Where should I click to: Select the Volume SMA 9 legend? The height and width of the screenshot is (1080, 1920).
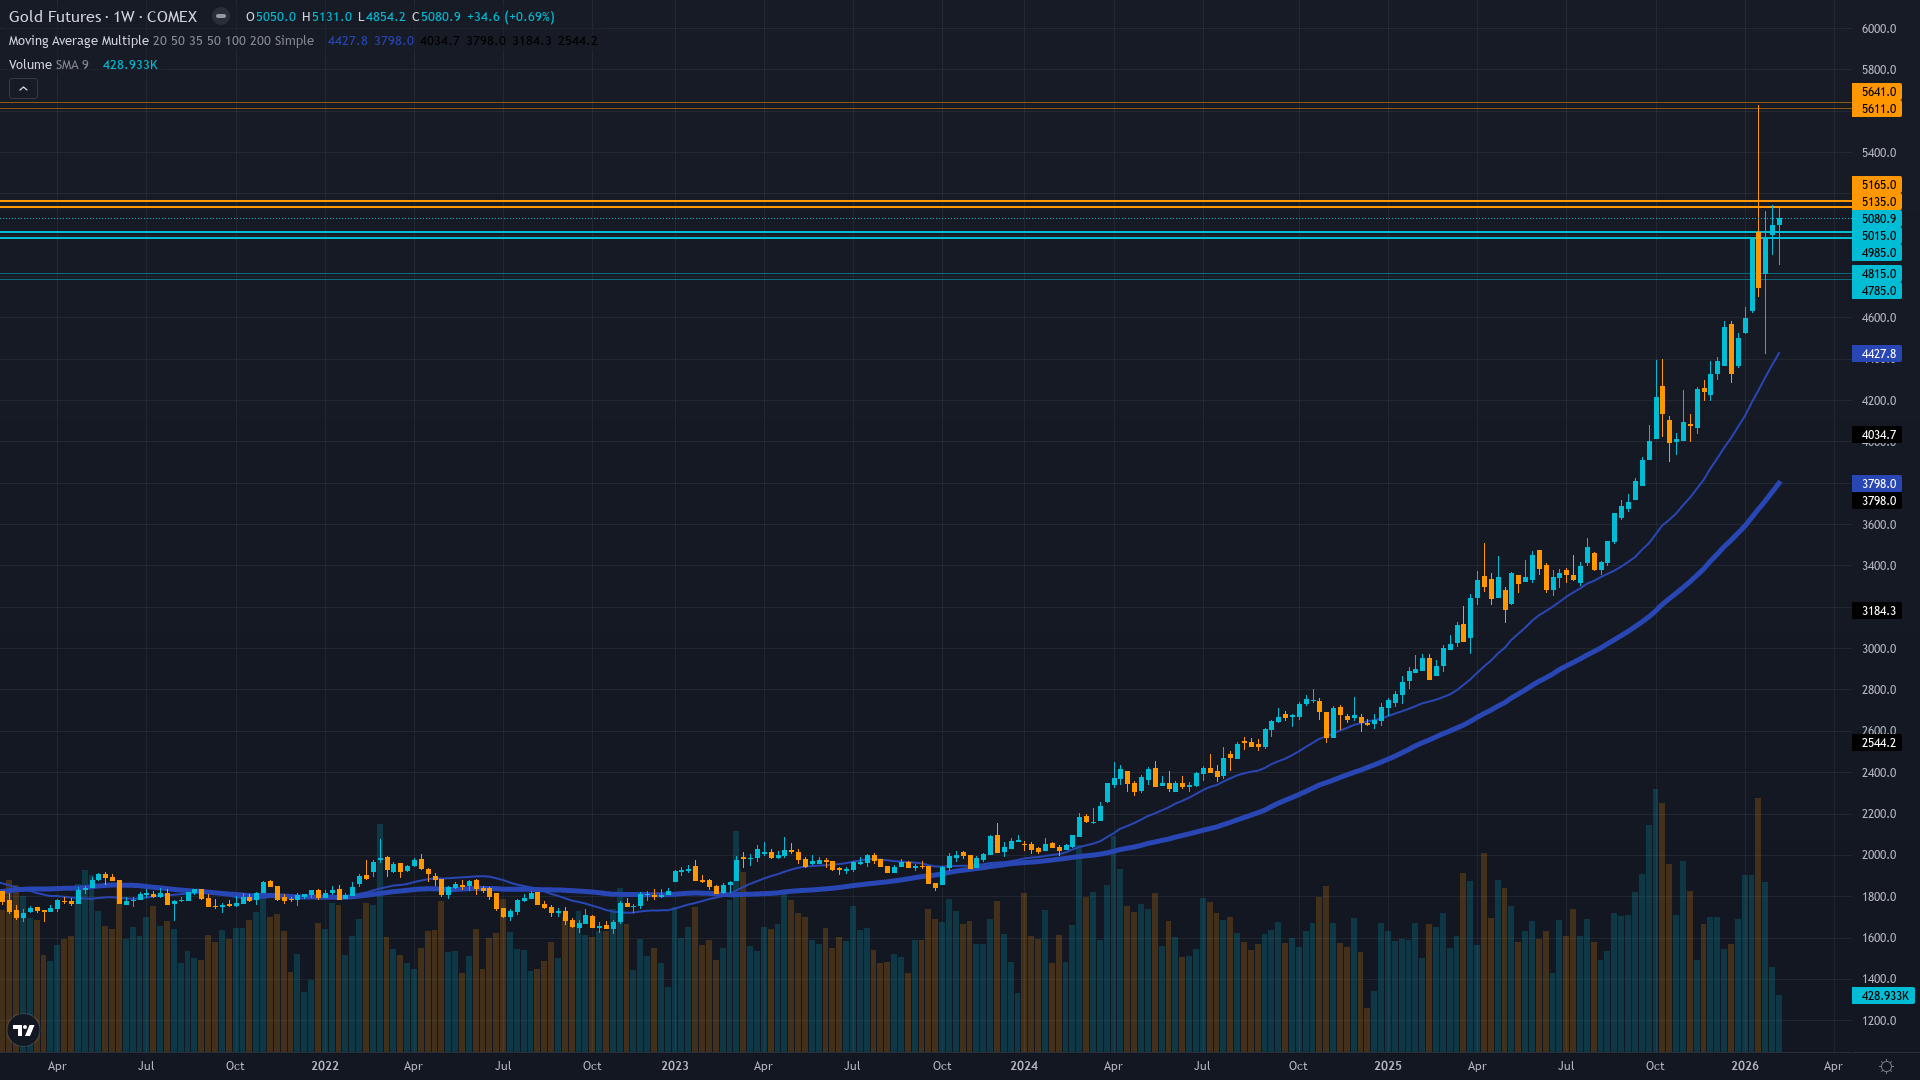tap(49, 65)
